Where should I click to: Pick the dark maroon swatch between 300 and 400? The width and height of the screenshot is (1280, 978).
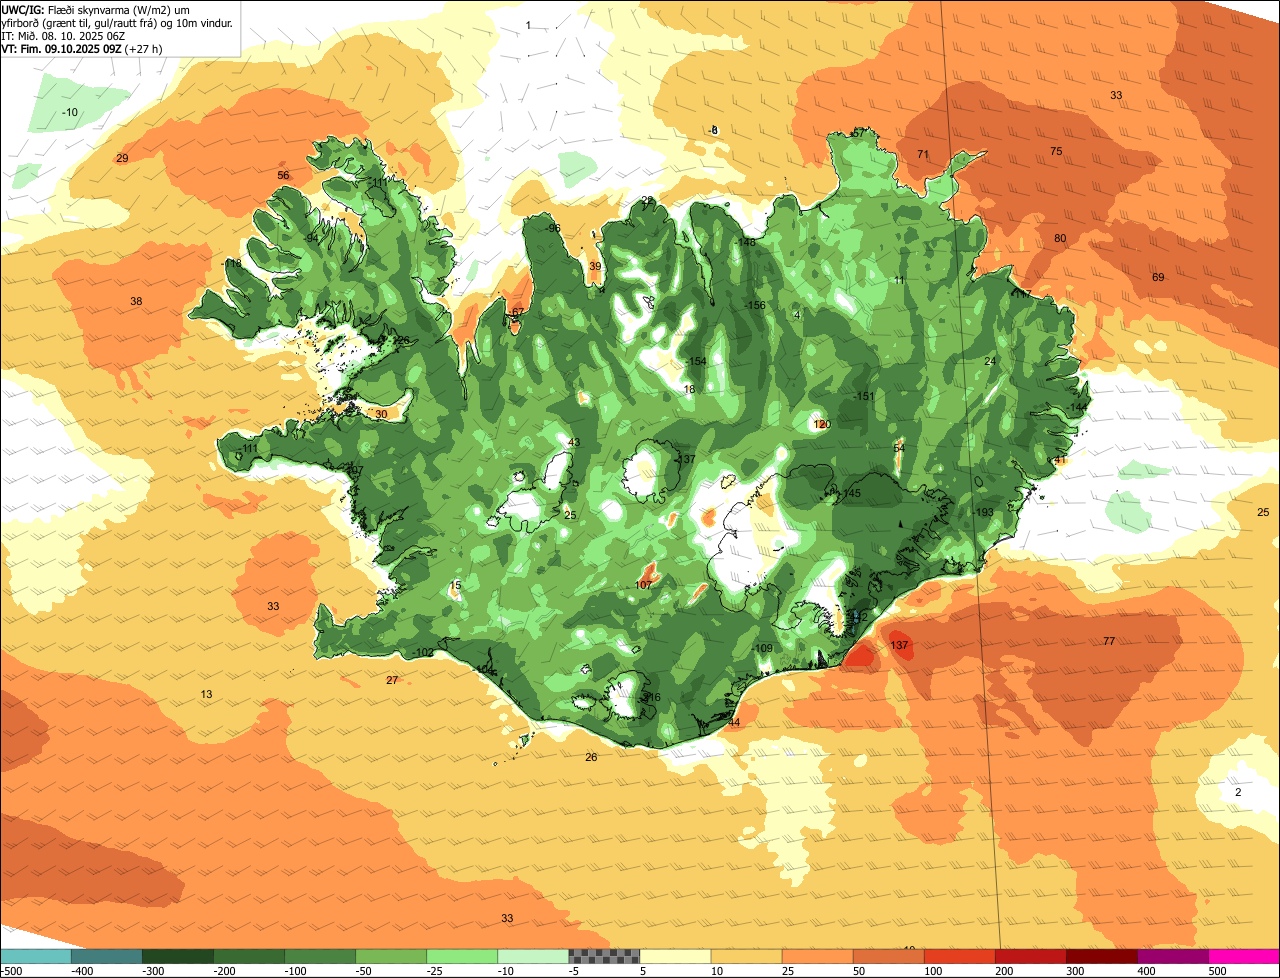1101,956
